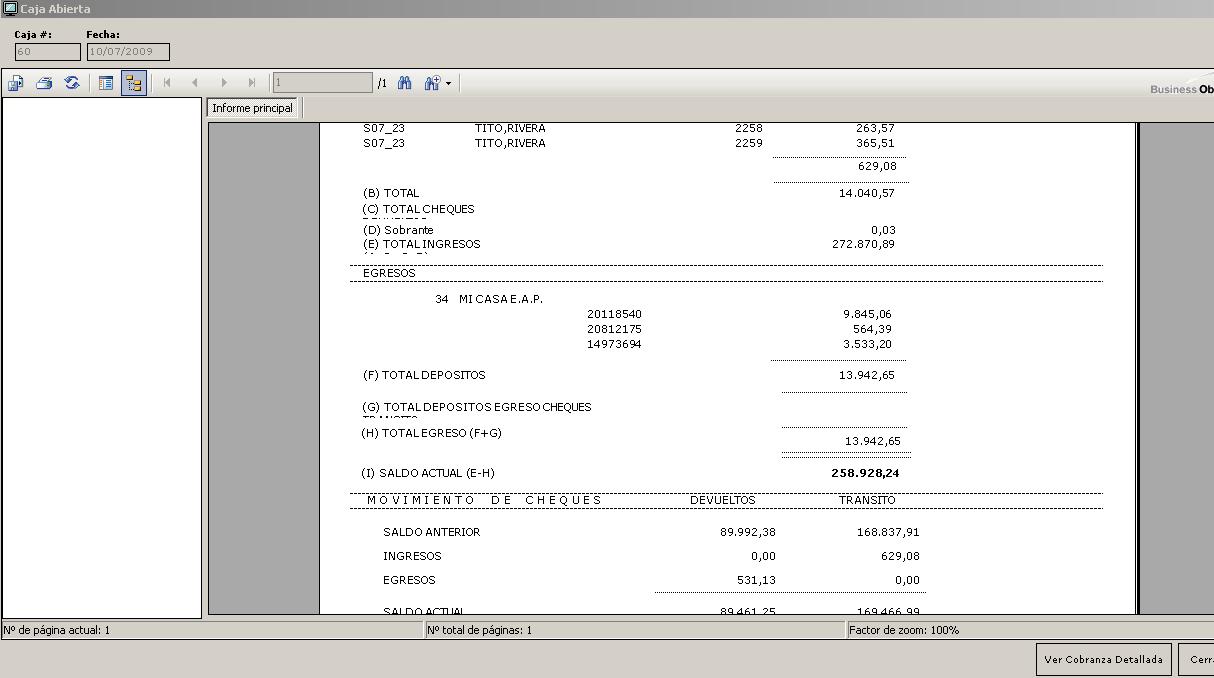This screenshot has height=678, width=1214.
Task: Click the (D) Sobrante label
Action: pyautogui.click(x=398, y=230)
